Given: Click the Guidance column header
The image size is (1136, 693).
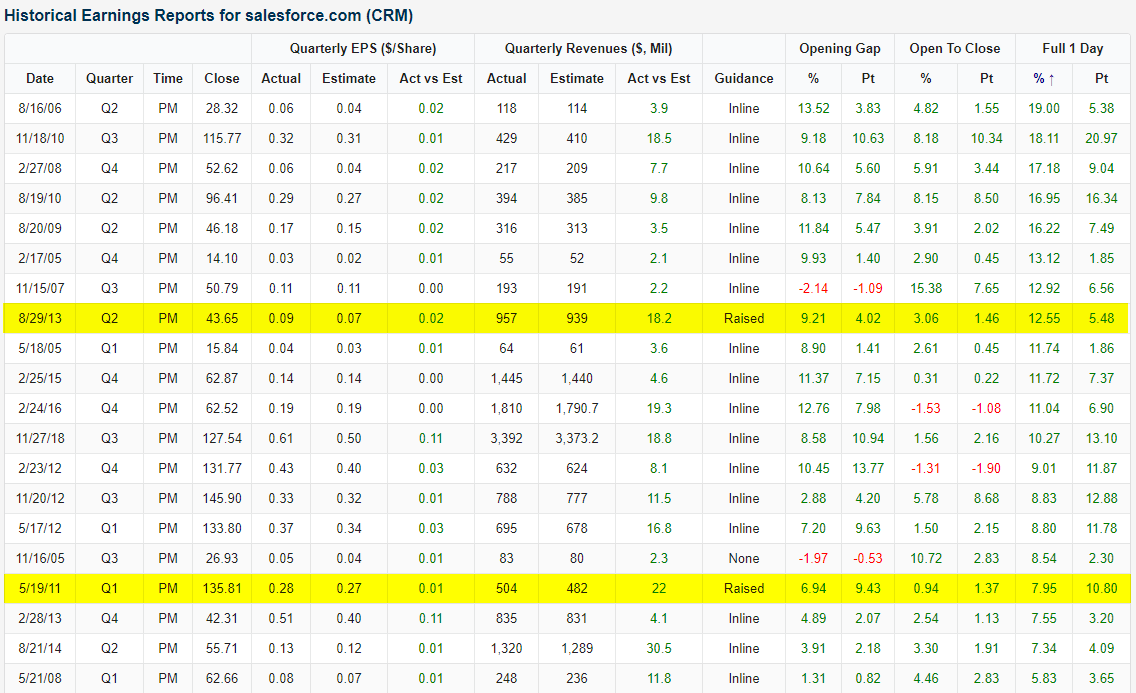Looking at the screenshot, I should (744, 78).
